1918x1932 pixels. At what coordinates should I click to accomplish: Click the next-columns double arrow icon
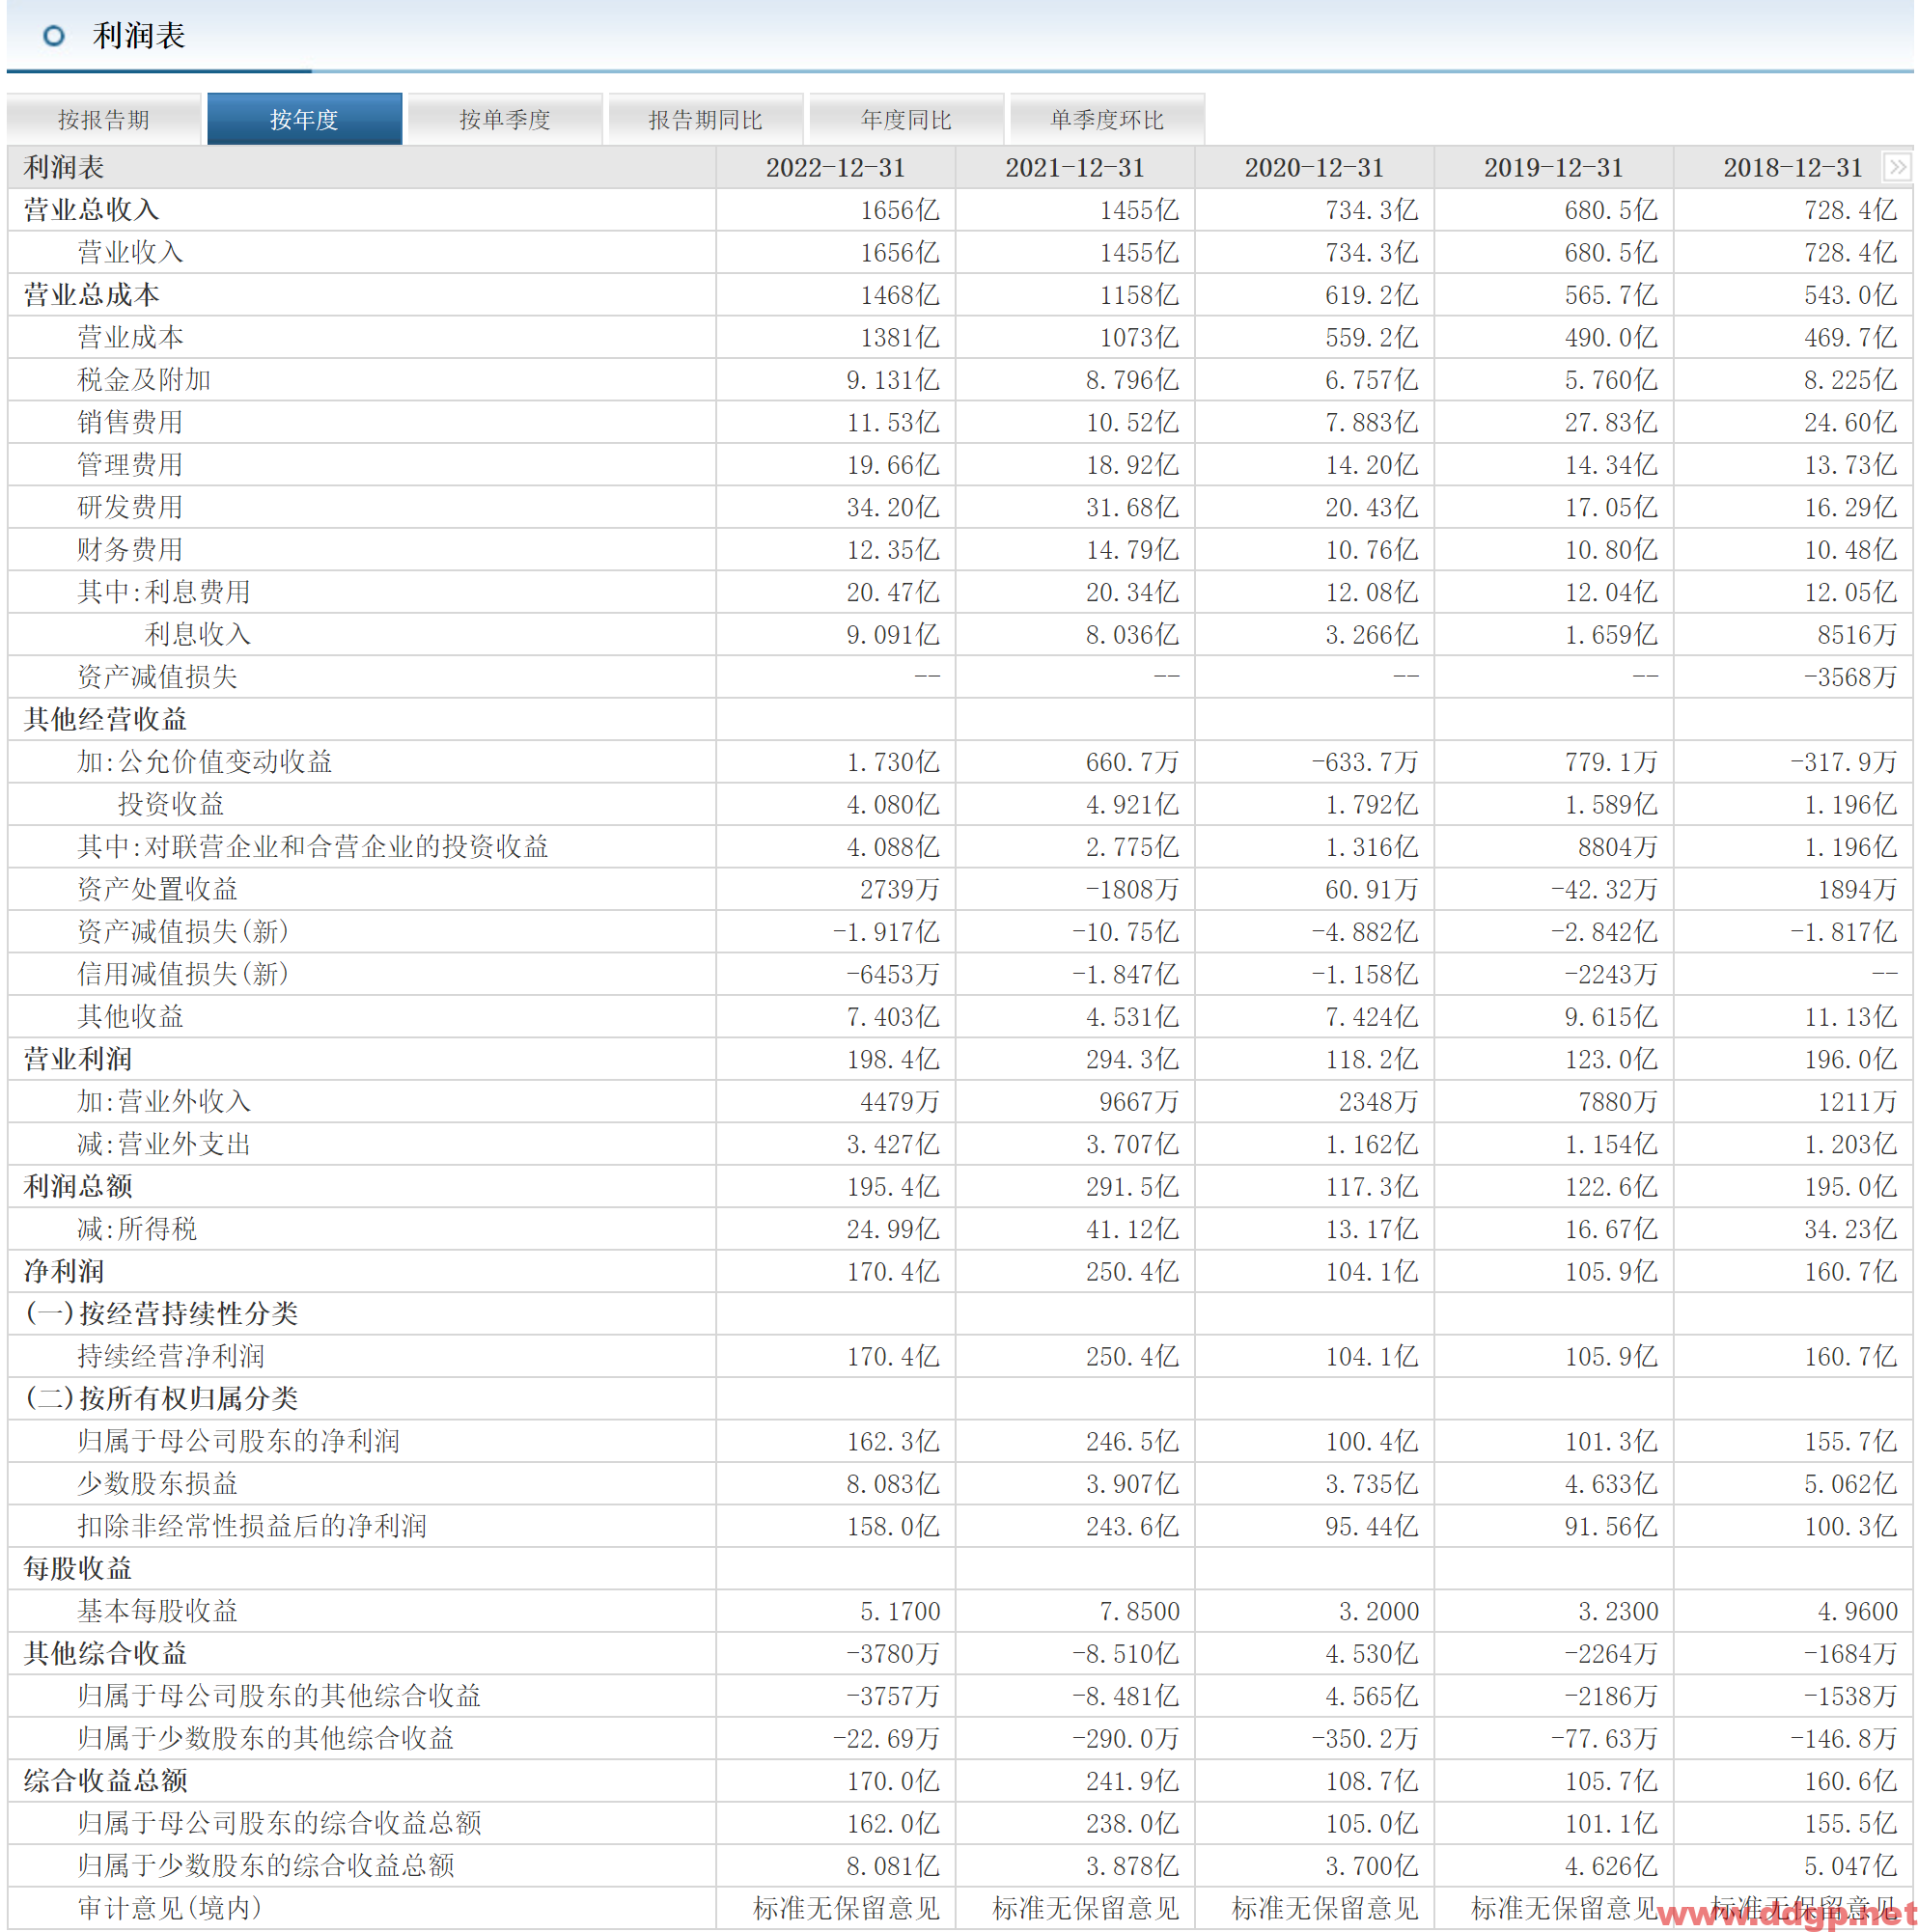coord(1896,167)
